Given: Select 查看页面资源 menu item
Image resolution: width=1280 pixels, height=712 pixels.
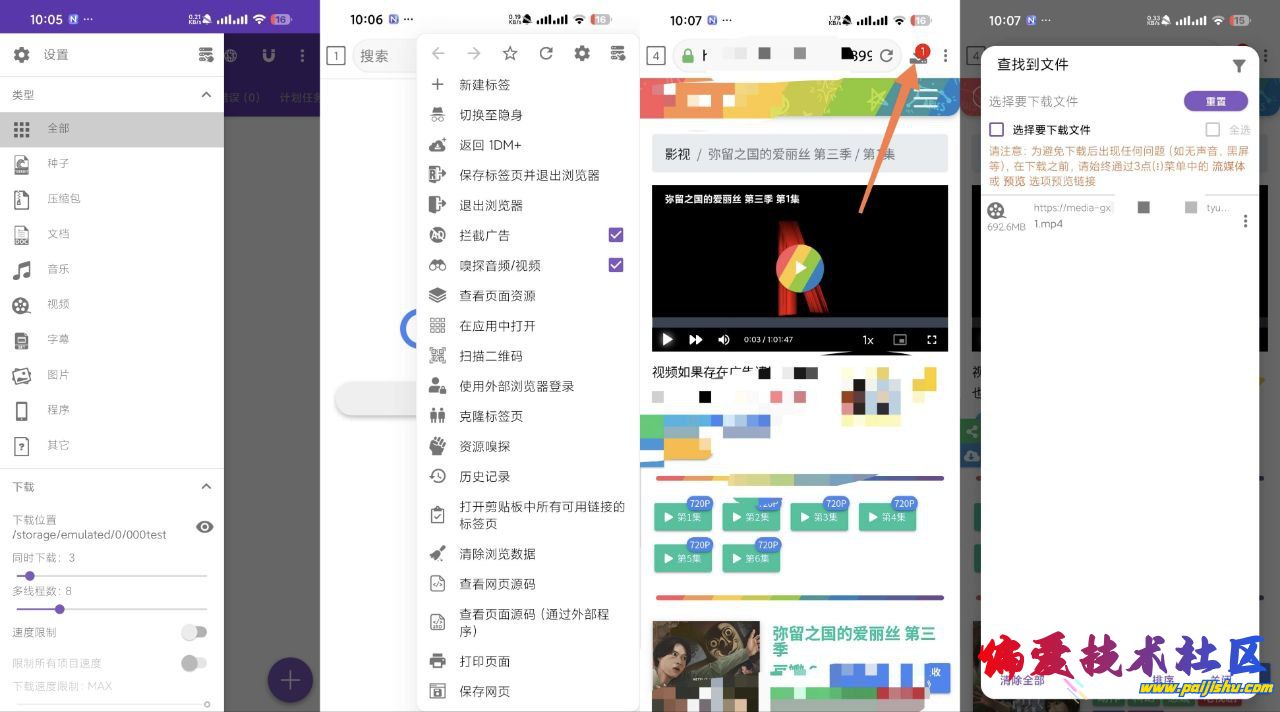Looking at the screenshot, I should 497,296.
